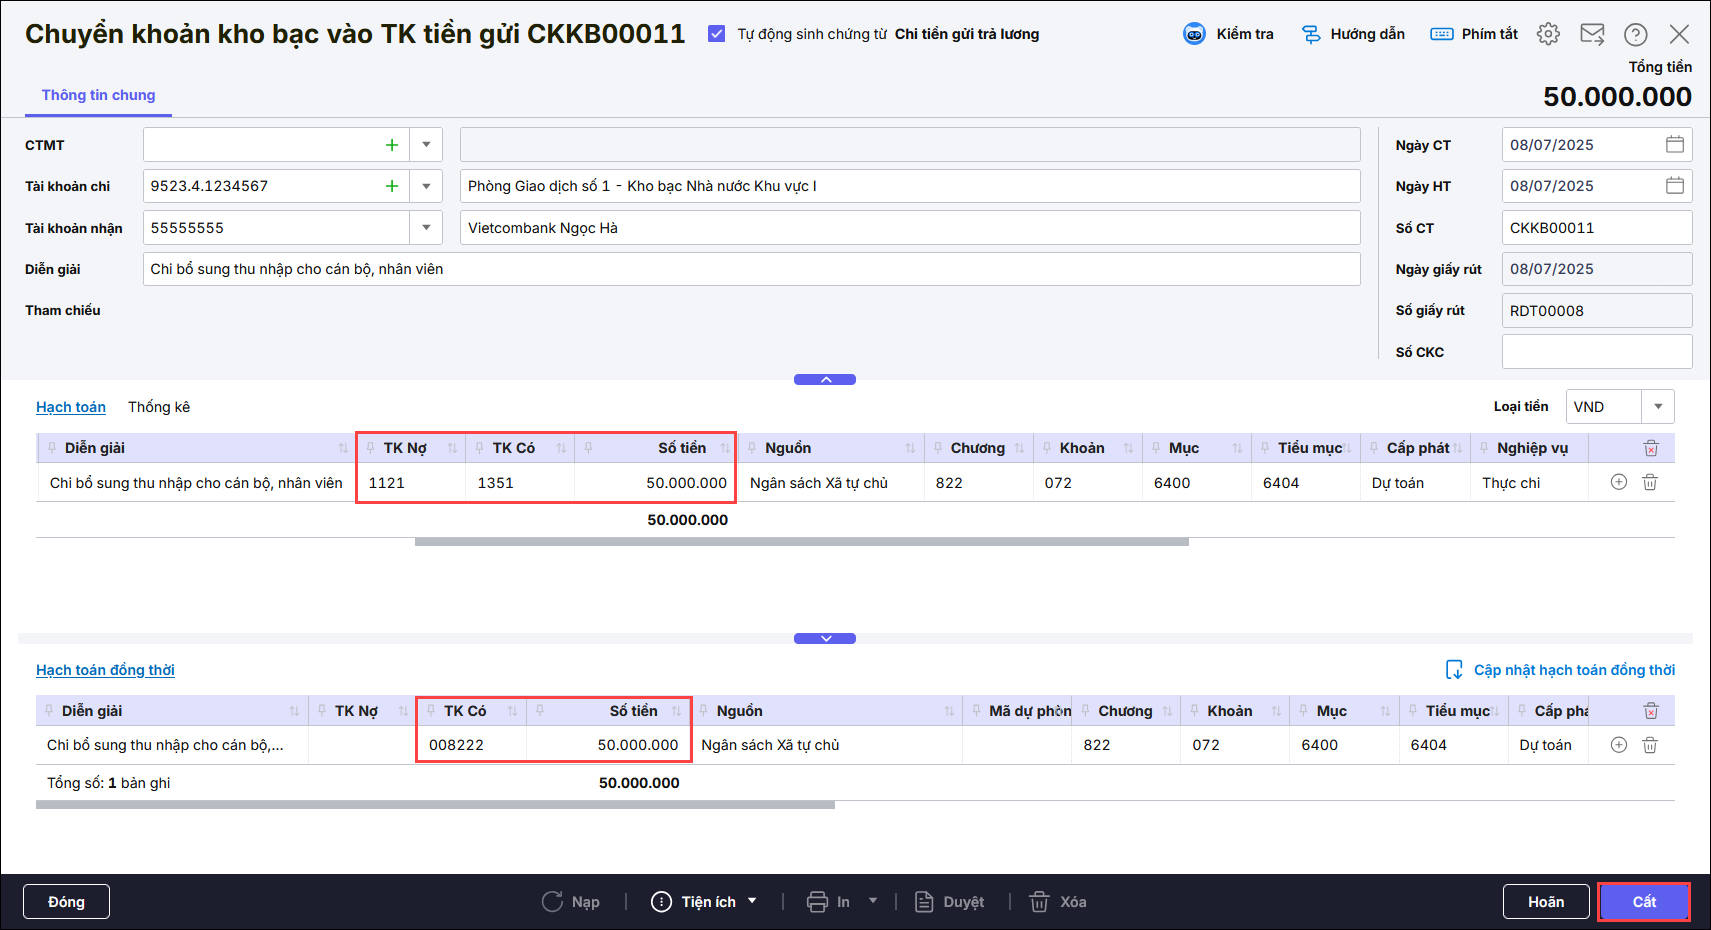Open calendar picker for Ngày HT
This screenshot has height=930, width=1711.
(1675, 186)
